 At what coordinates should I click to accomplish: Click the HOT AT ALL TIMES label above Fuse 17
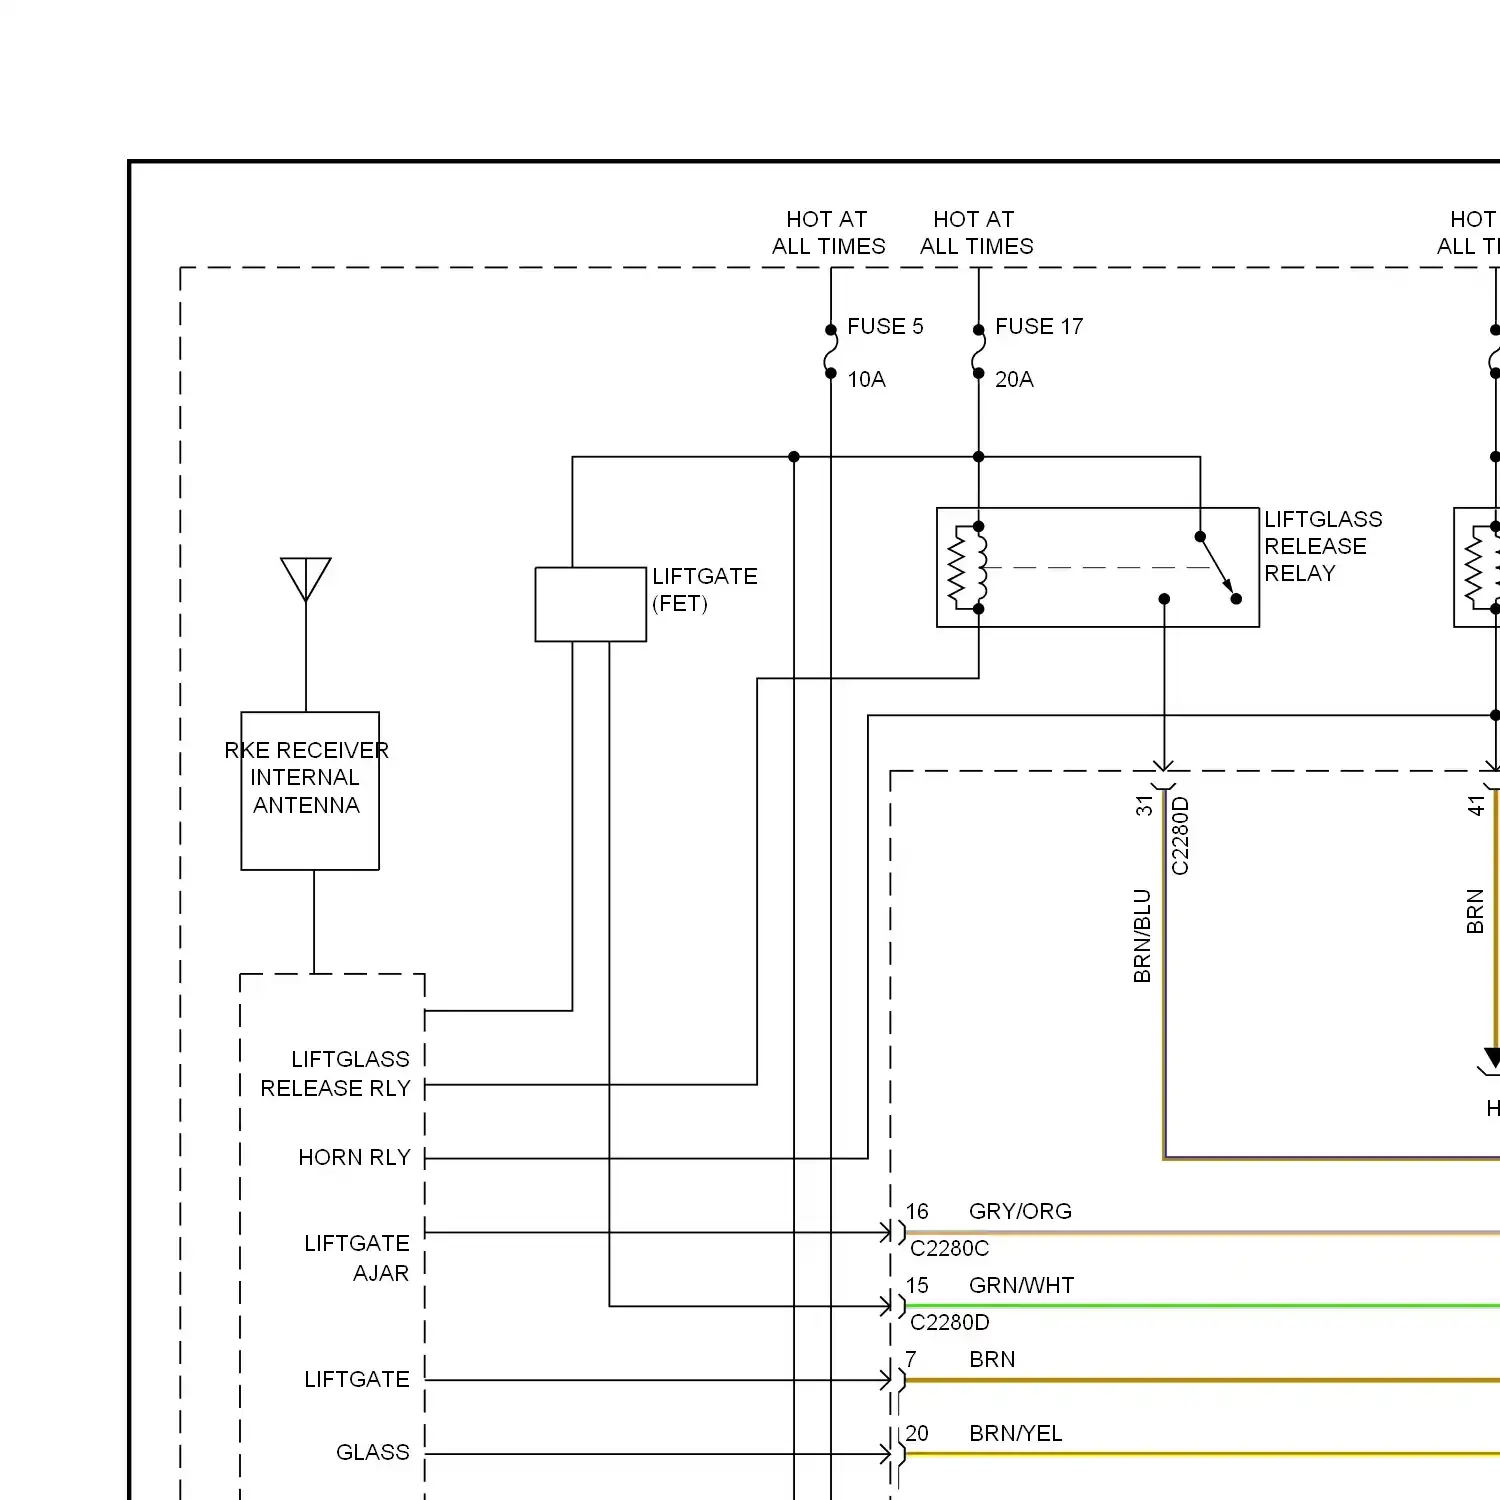pos(976,232)
